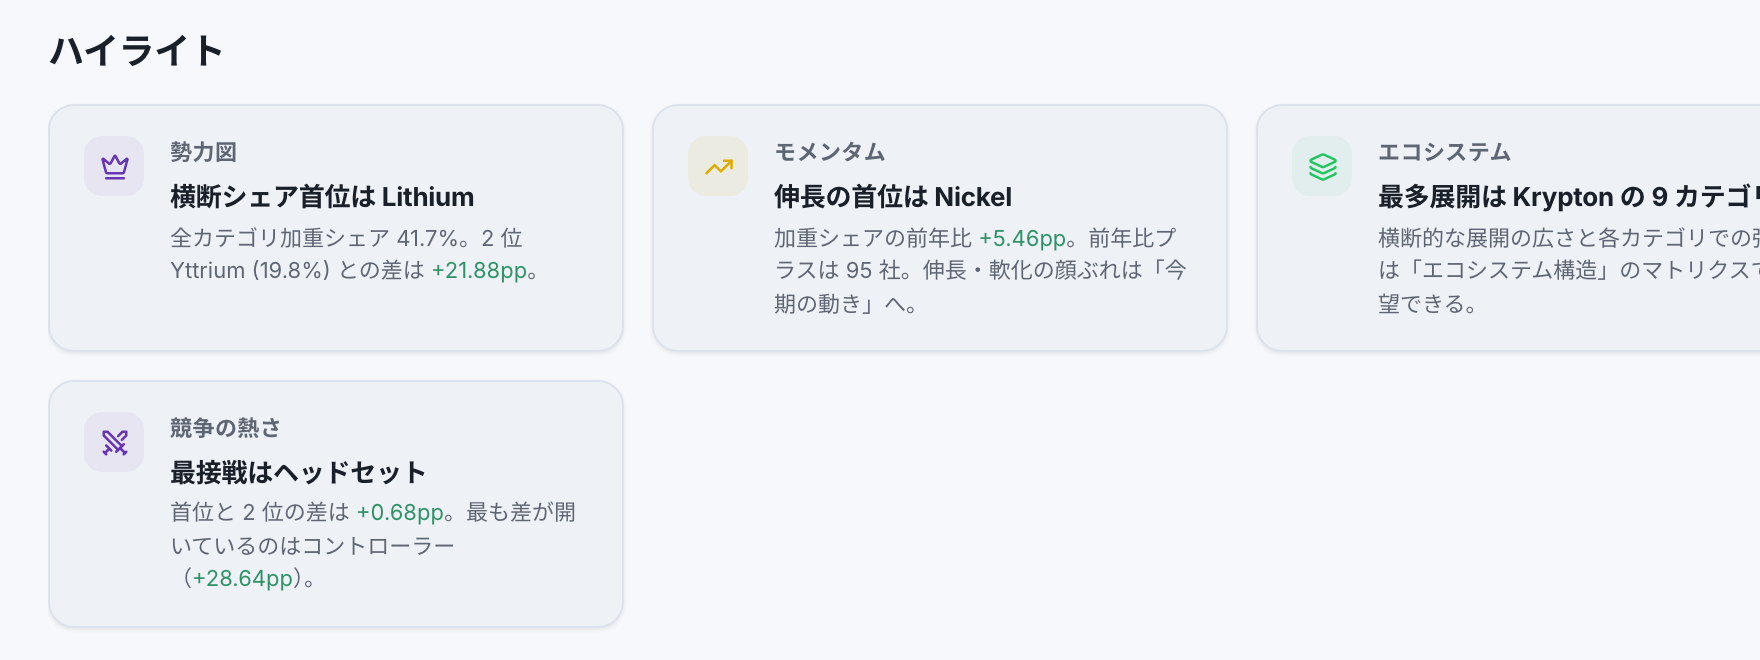Viewport: 1760px width, 660px height.
Task: Open the 伸長の首位は Nickel headline
Action: 893,197
